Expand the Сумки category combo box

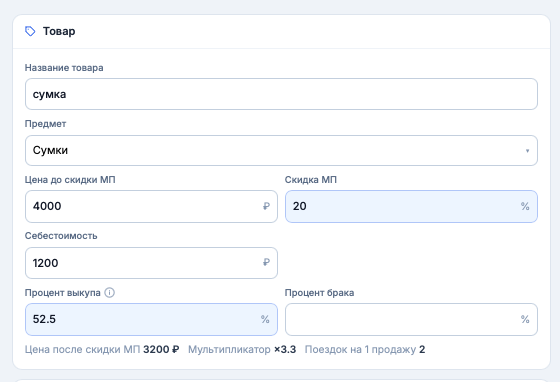281,150
